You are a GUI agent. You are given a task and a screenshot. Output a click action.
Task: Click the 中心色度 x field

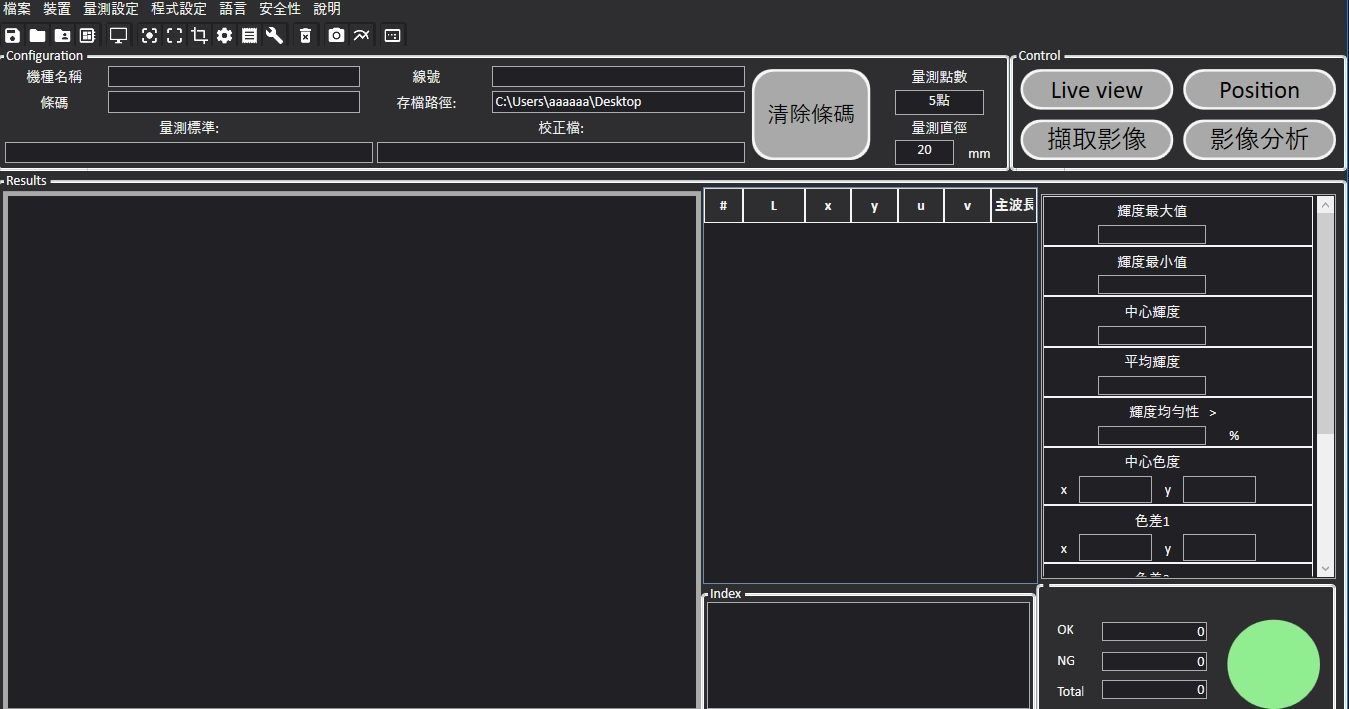(x=1115, y=490)
